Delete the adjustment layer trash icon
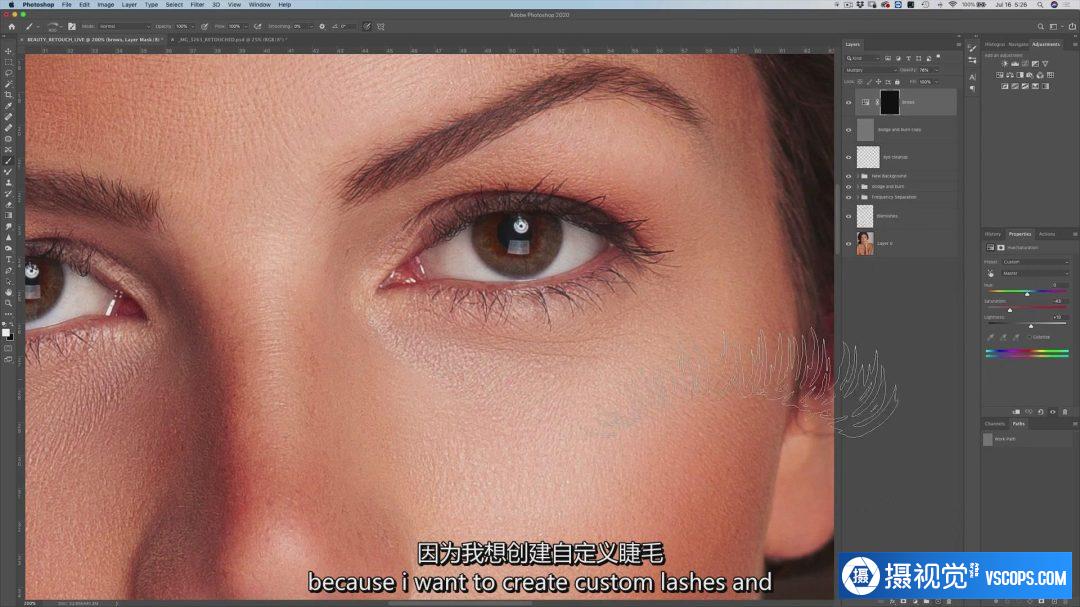1080x607 pixels. 1065,412
